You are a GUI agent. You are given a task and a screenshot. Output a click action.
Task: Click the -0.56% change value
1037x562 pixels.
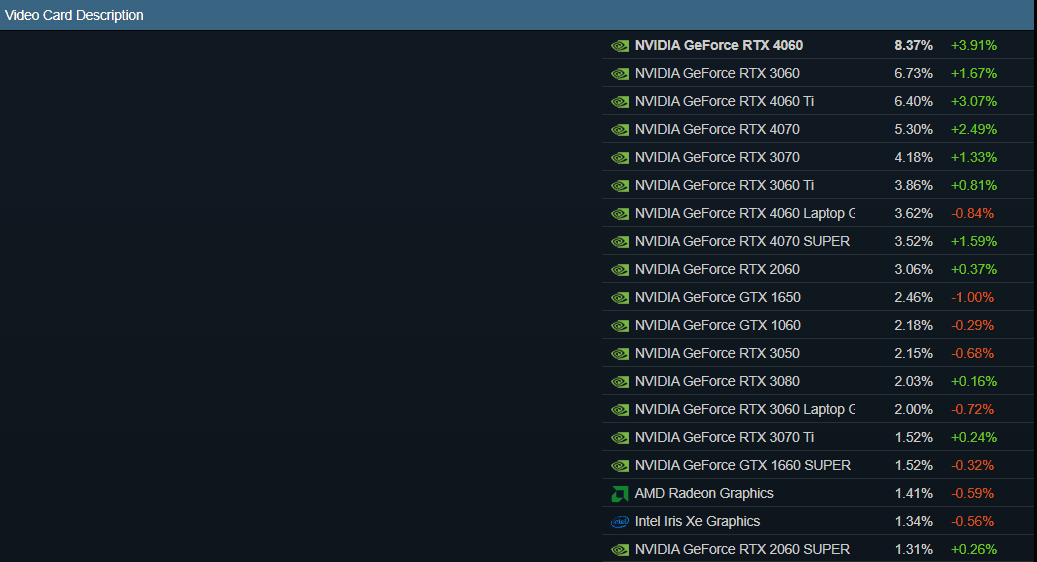tap(972, 521)
